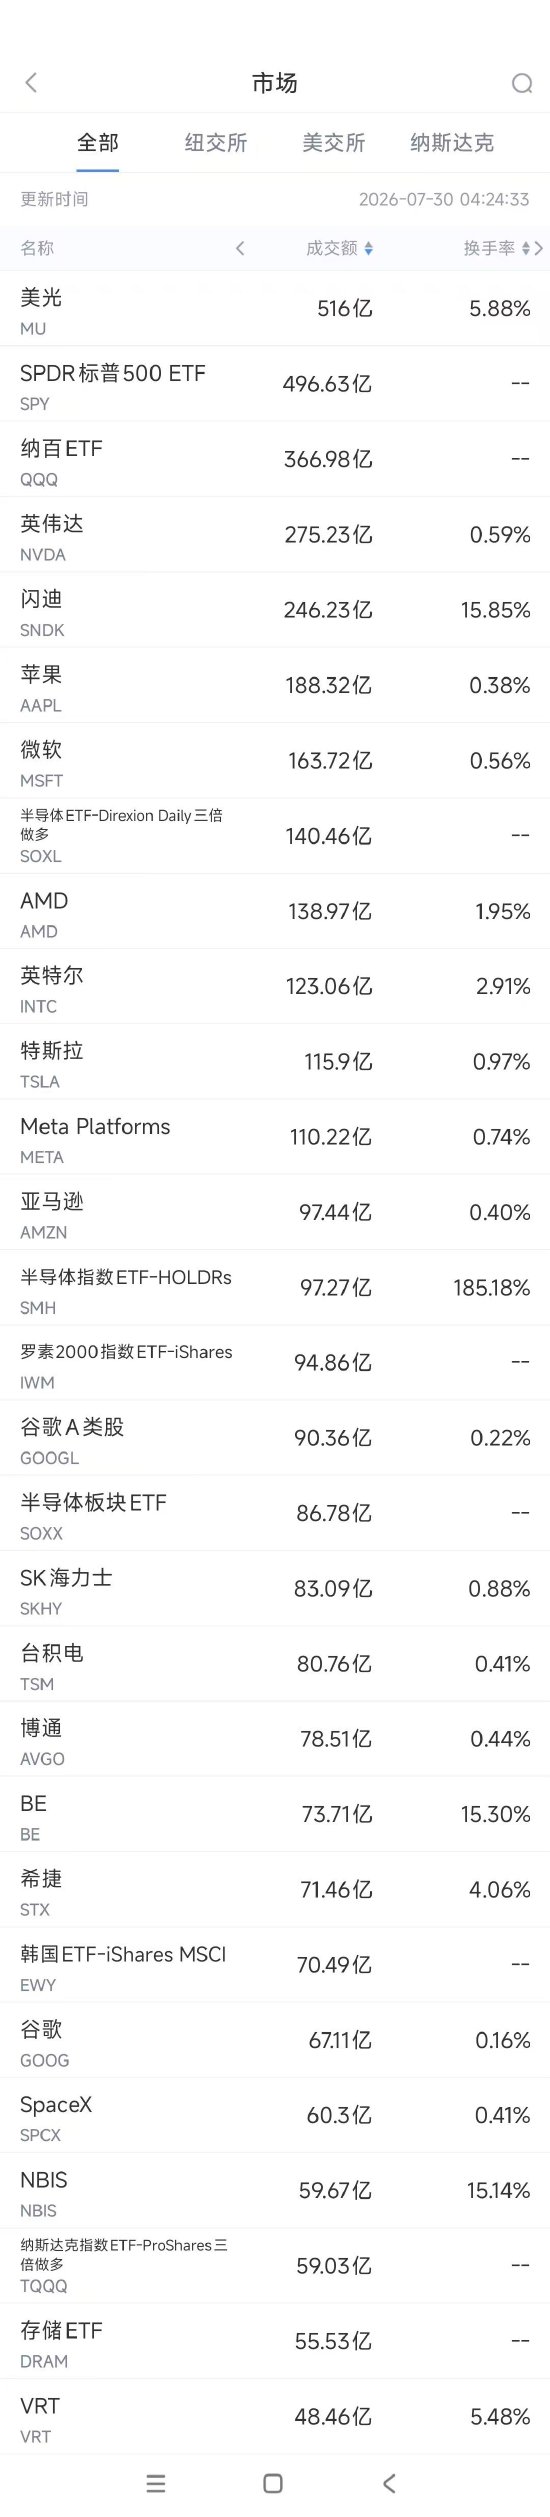
Task: Open search with magnifier icon
Action: tap(521, 83)
